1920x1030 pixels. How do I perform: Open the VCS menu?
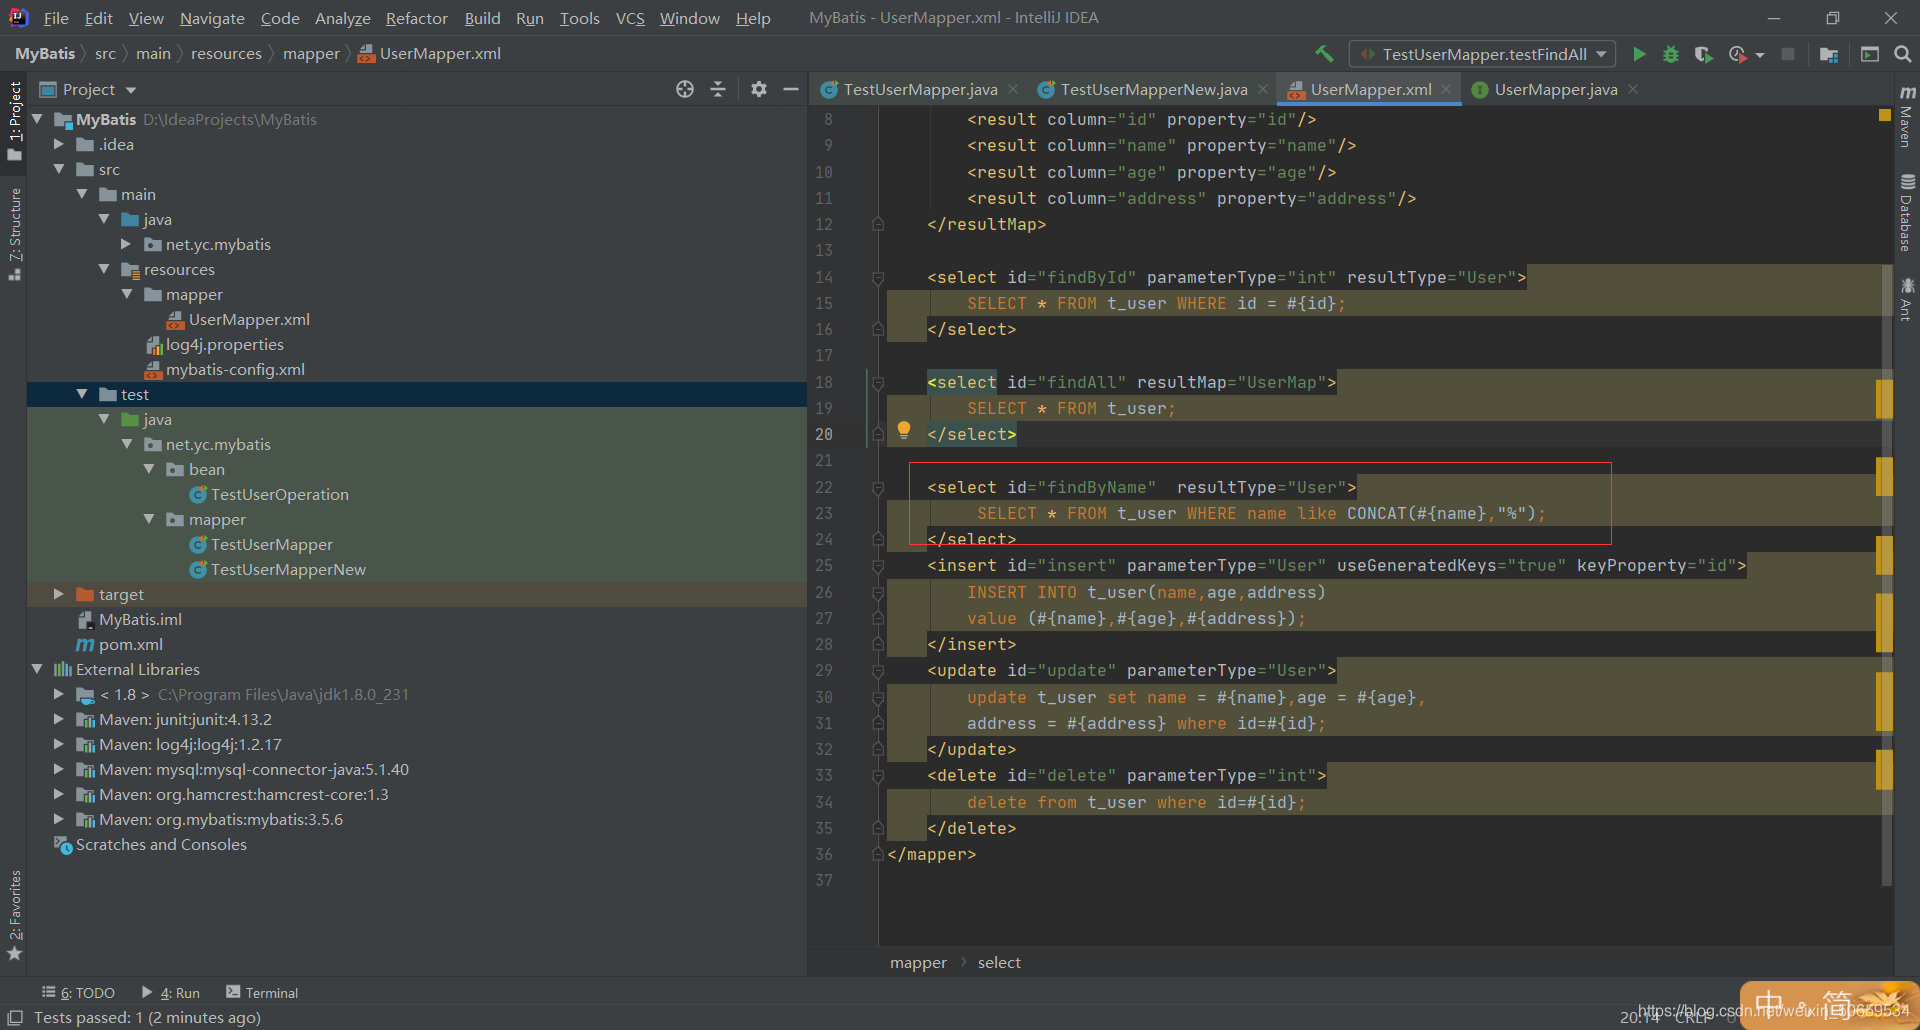[x=630, y=18]
